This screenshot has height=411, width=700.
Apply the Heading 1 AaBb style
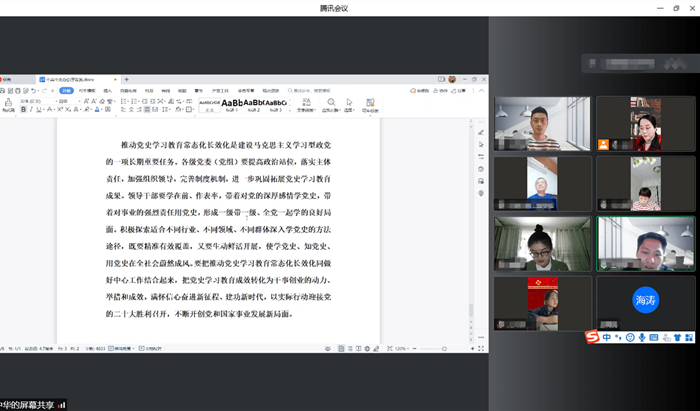click(232, 105)
